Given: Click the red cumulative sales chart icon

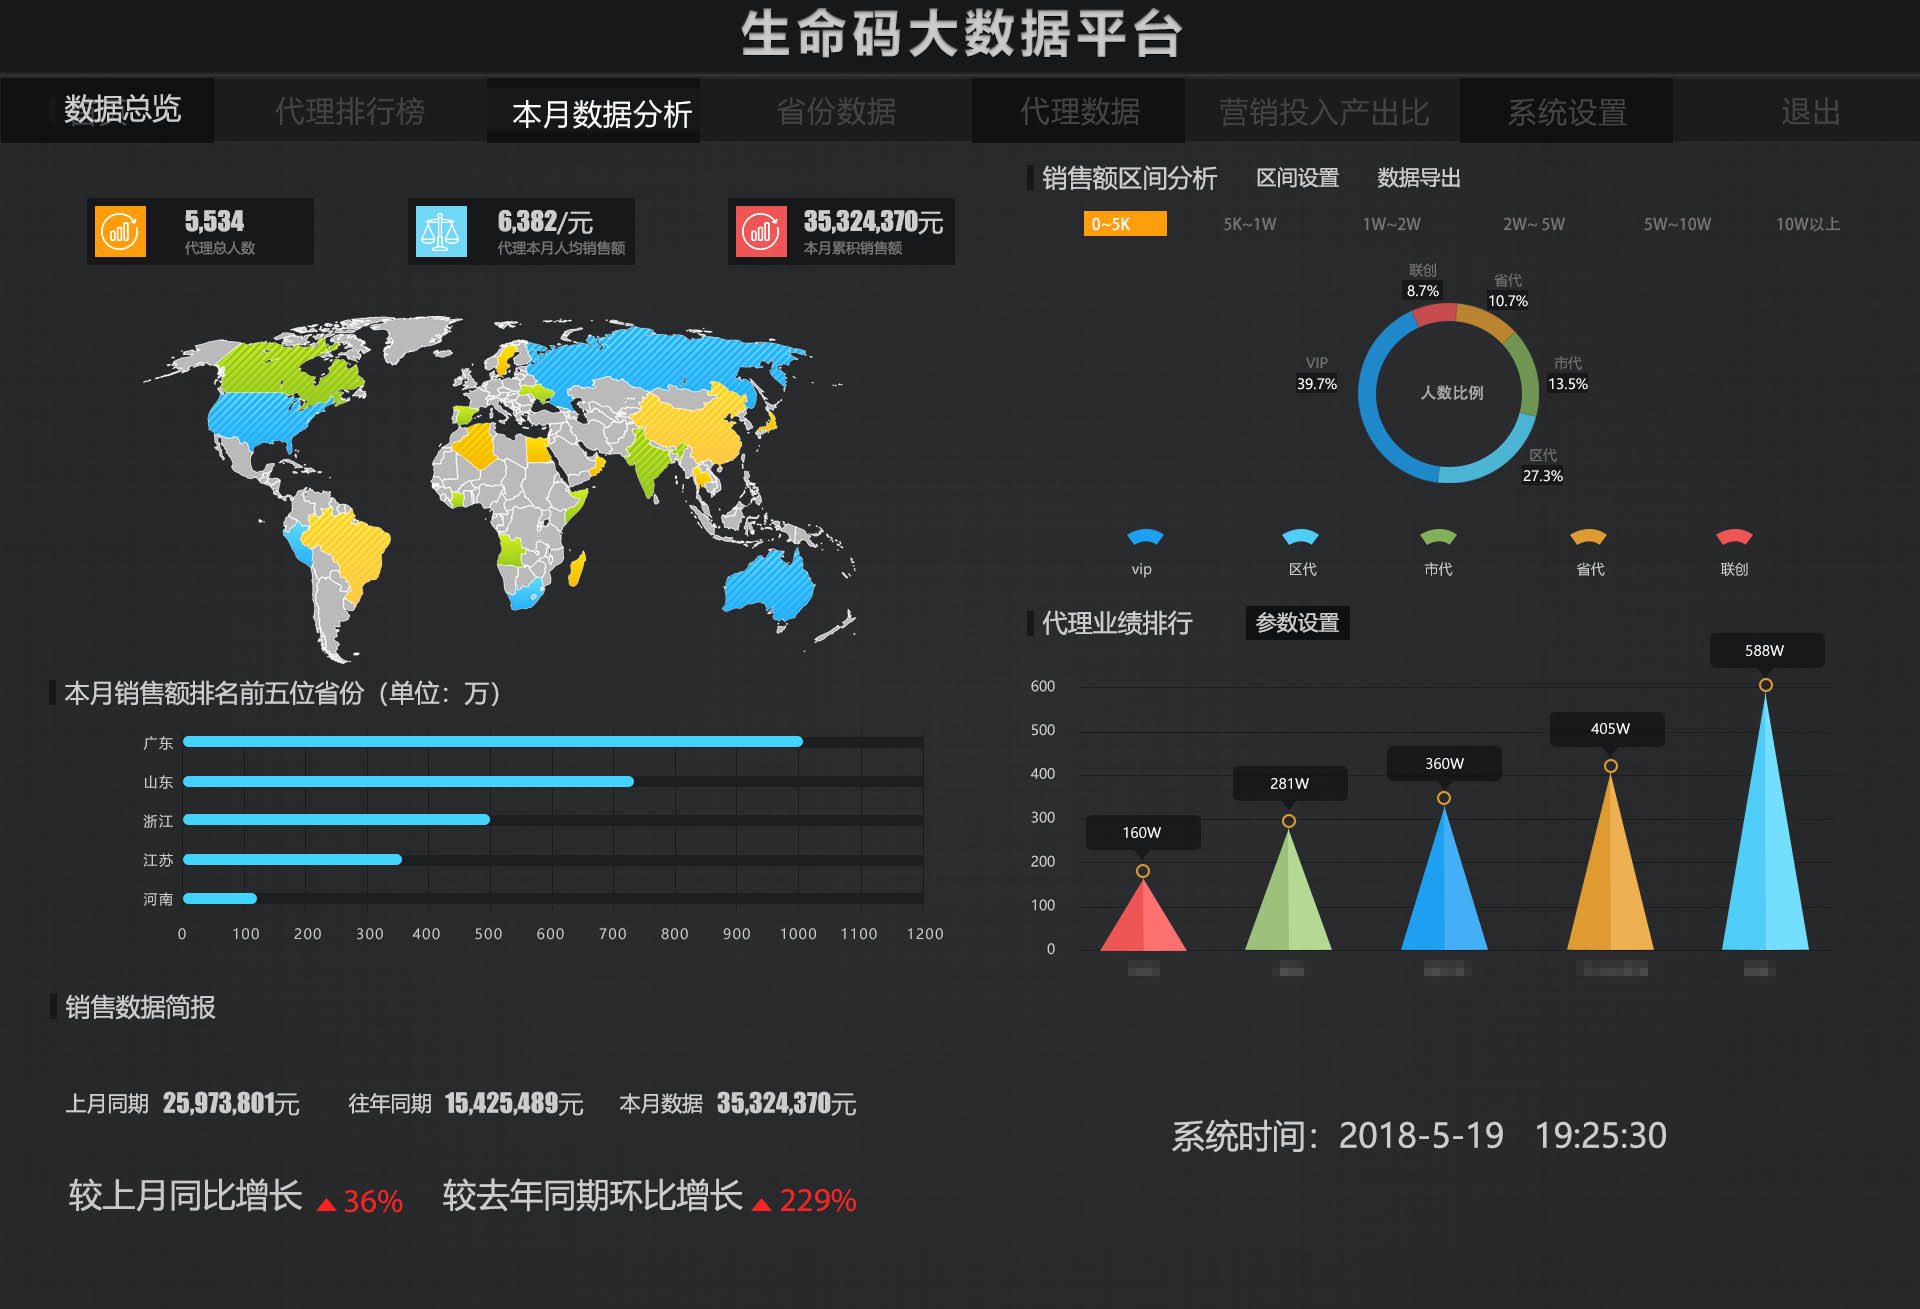Looking at the screenshot, I should click(x=761, y=232).
